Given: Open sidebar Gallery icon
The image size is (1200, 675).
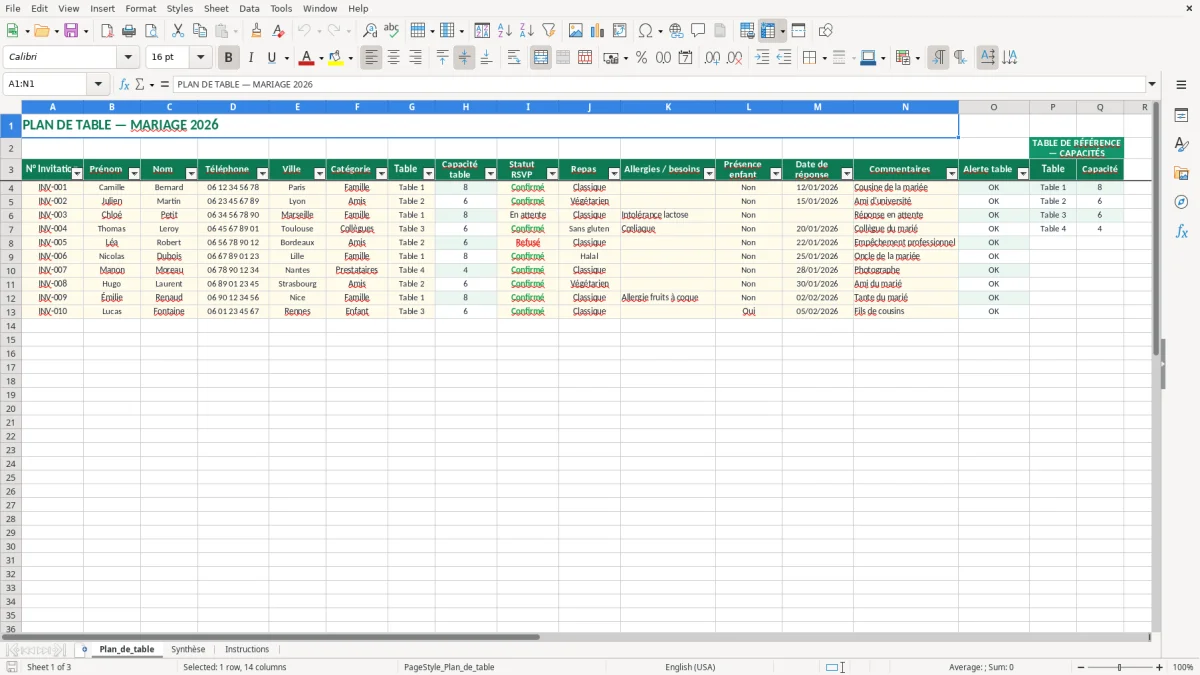Looking at the screenshot, I should coord(1181,173).
